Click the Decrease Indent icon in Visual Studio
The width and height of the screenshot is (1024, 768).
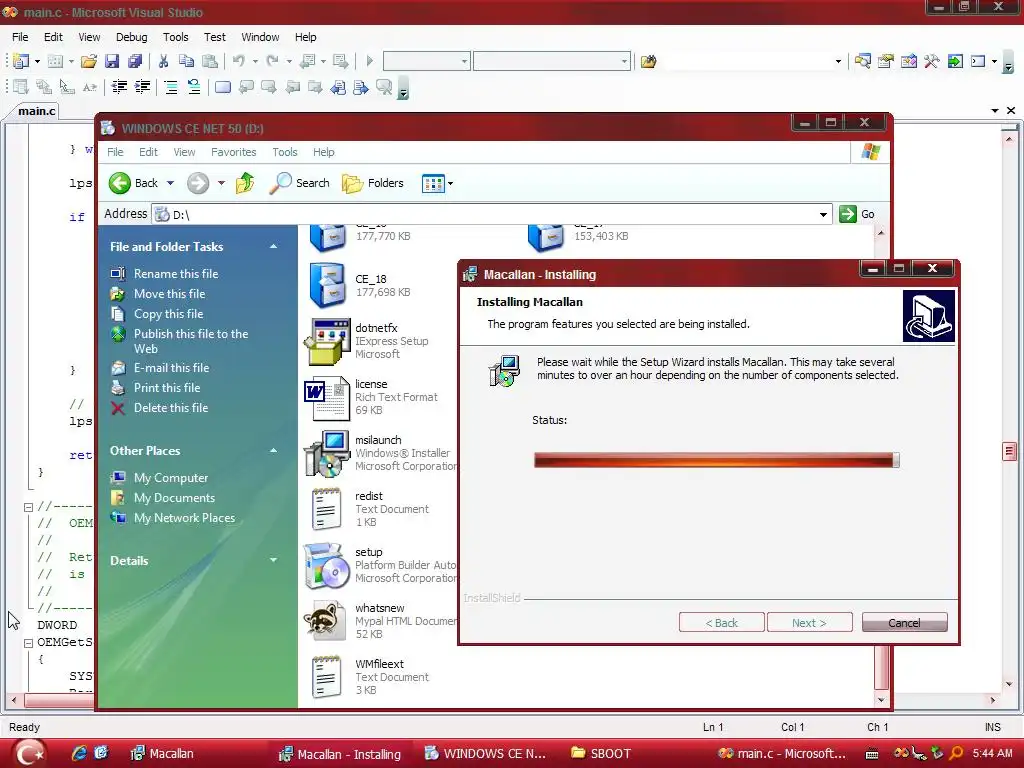pos(119,87)
